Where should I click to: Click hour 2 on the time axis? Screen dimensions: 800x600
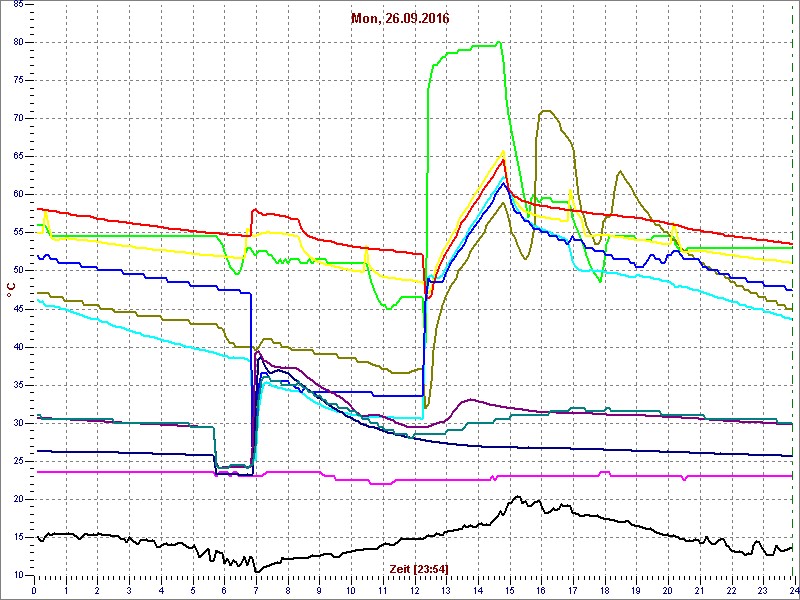pos(97,590)
